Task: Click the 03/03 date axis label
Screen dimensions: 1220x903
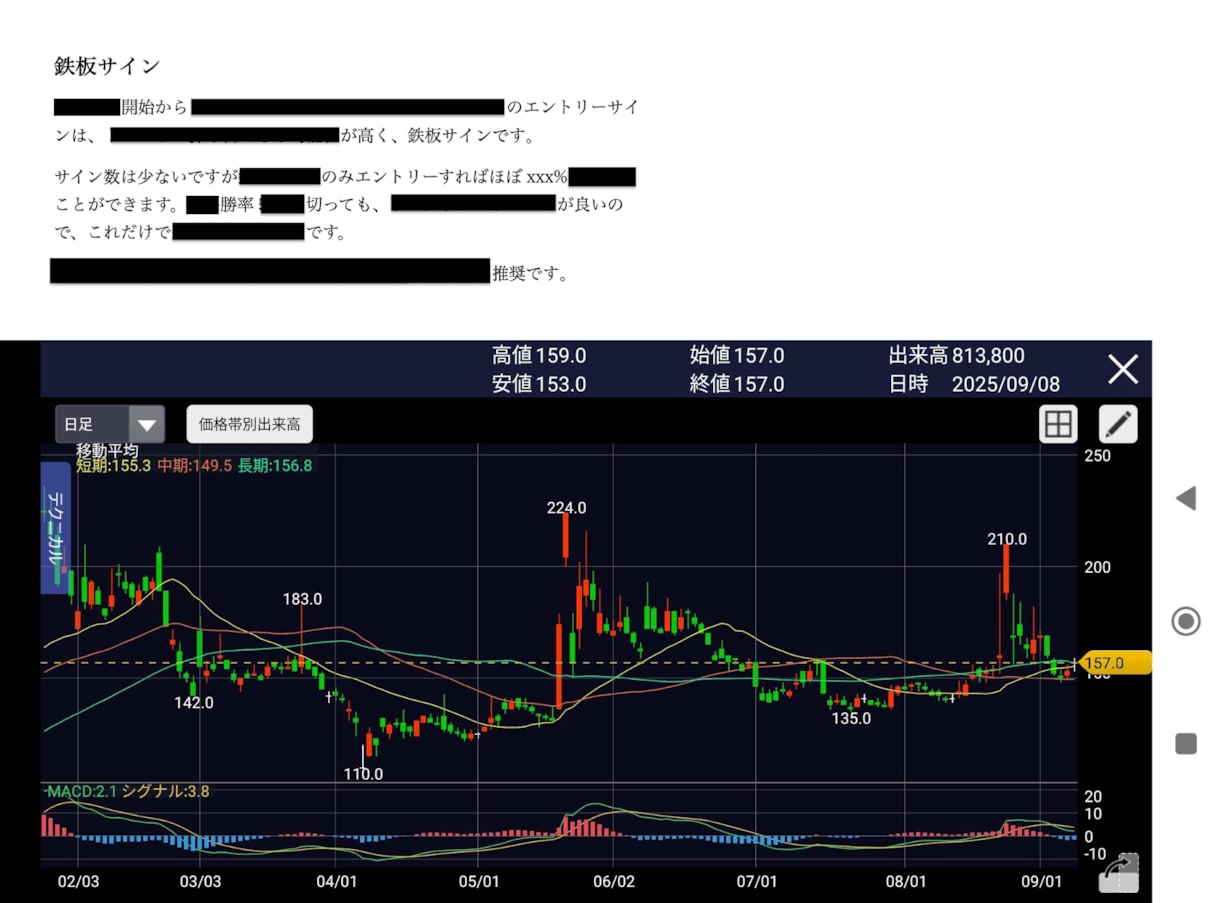Action: 200,882
